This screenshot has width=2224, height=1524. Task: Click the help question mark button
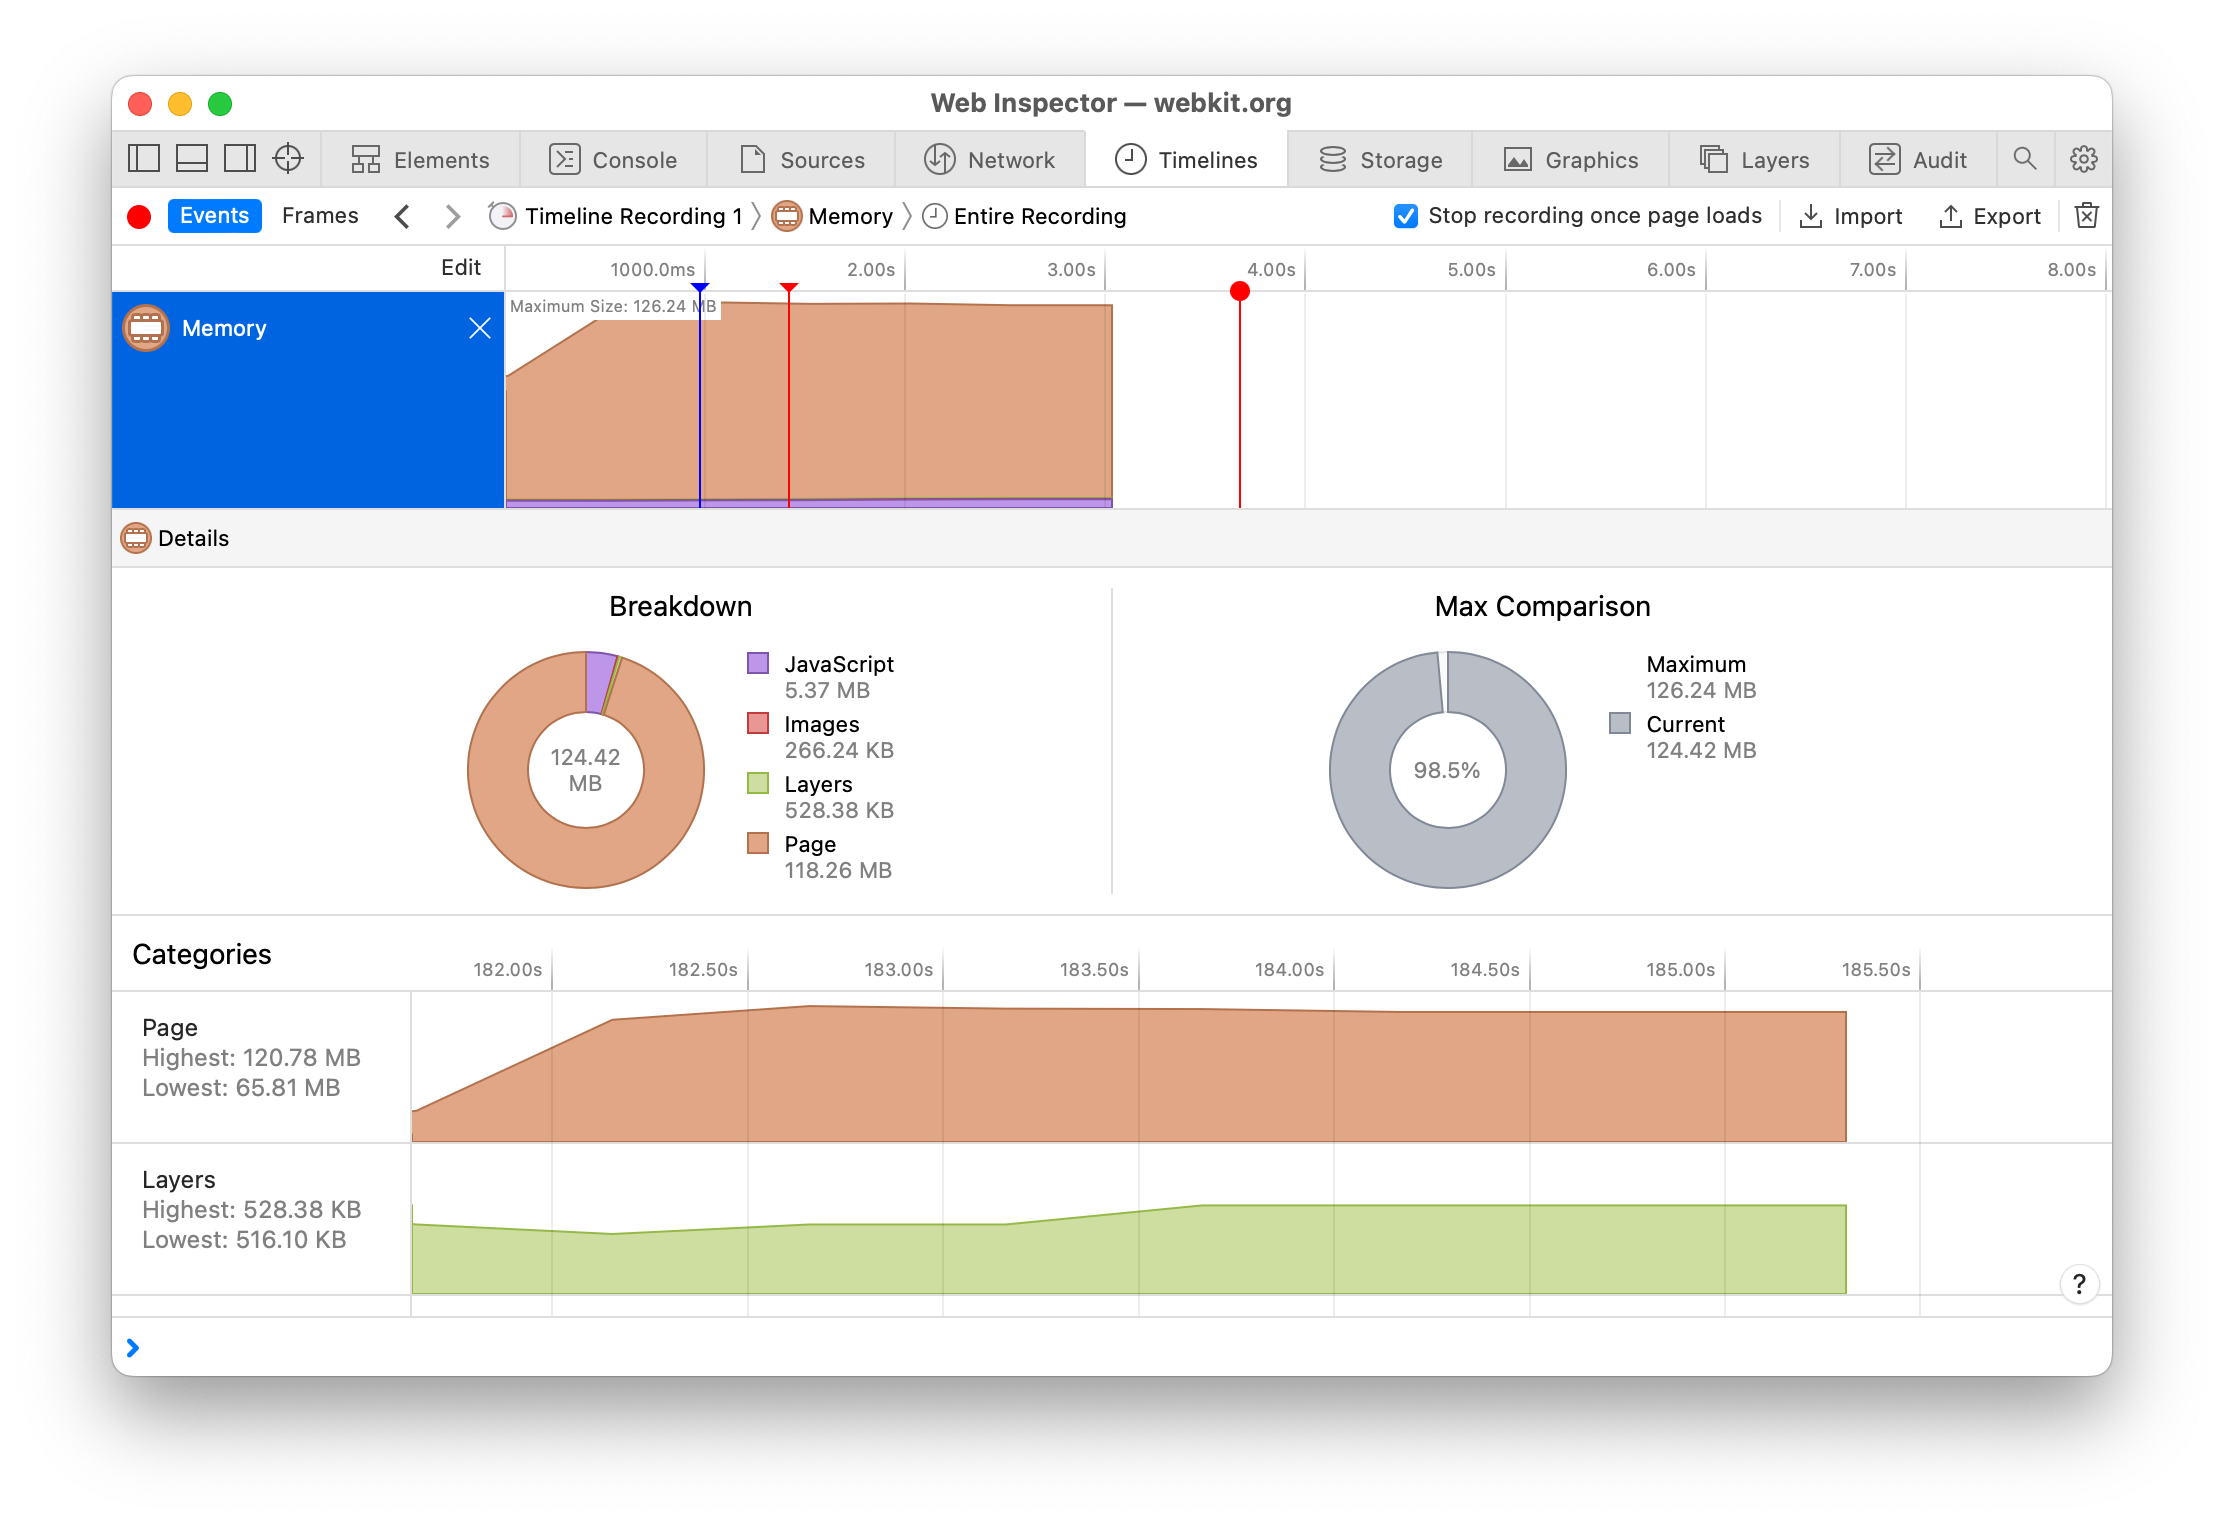(2079, 1283)
